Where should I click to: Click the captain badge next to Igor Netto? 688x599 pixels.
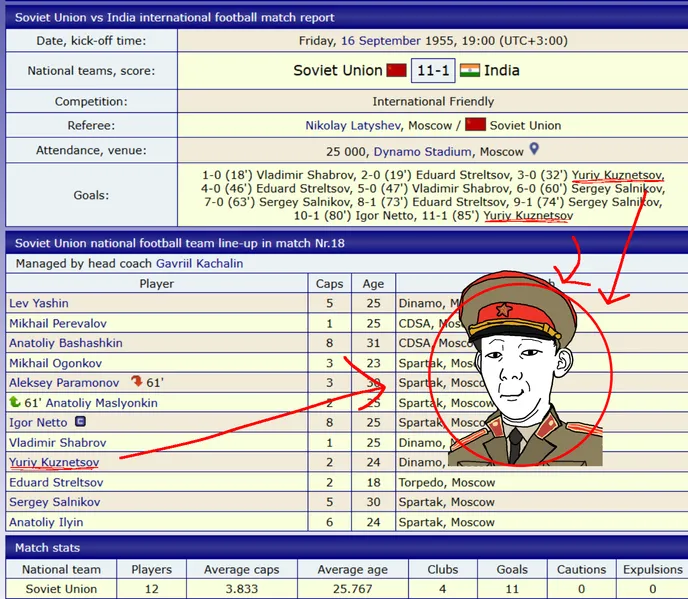pyautogui.click(x=81, y=422)
